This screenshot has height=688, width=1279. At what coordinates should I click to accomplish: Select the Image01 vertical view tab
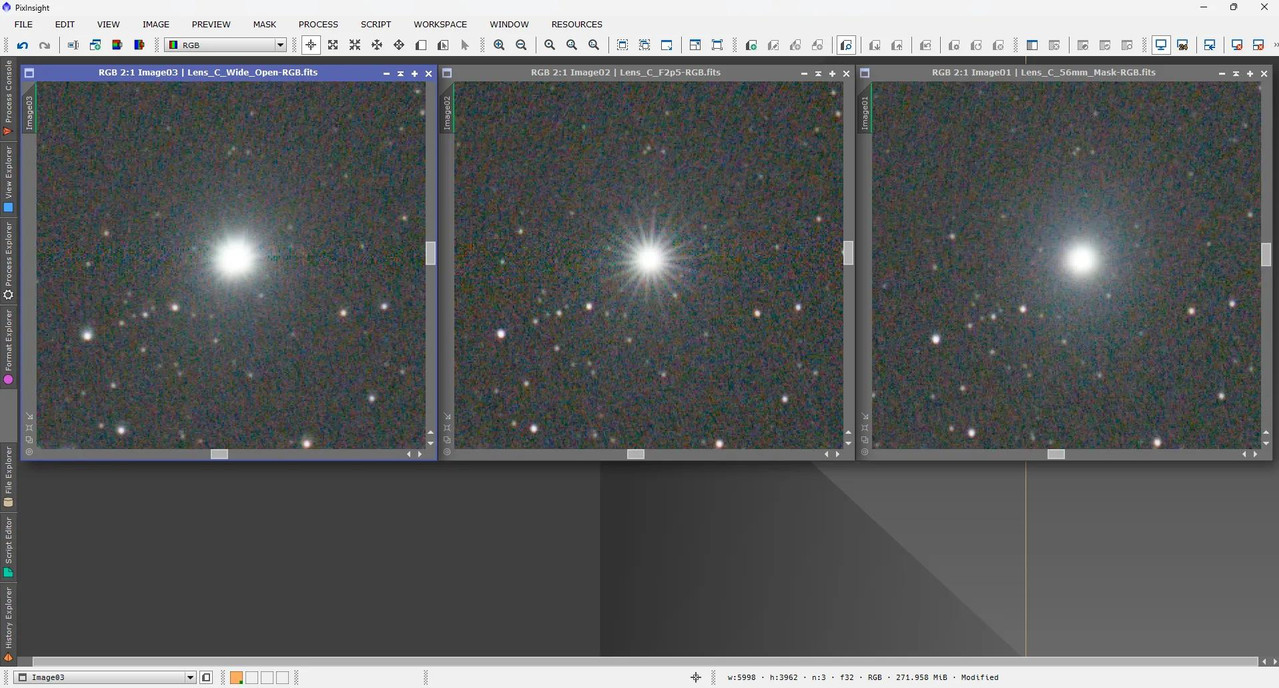tap(865, 112)
